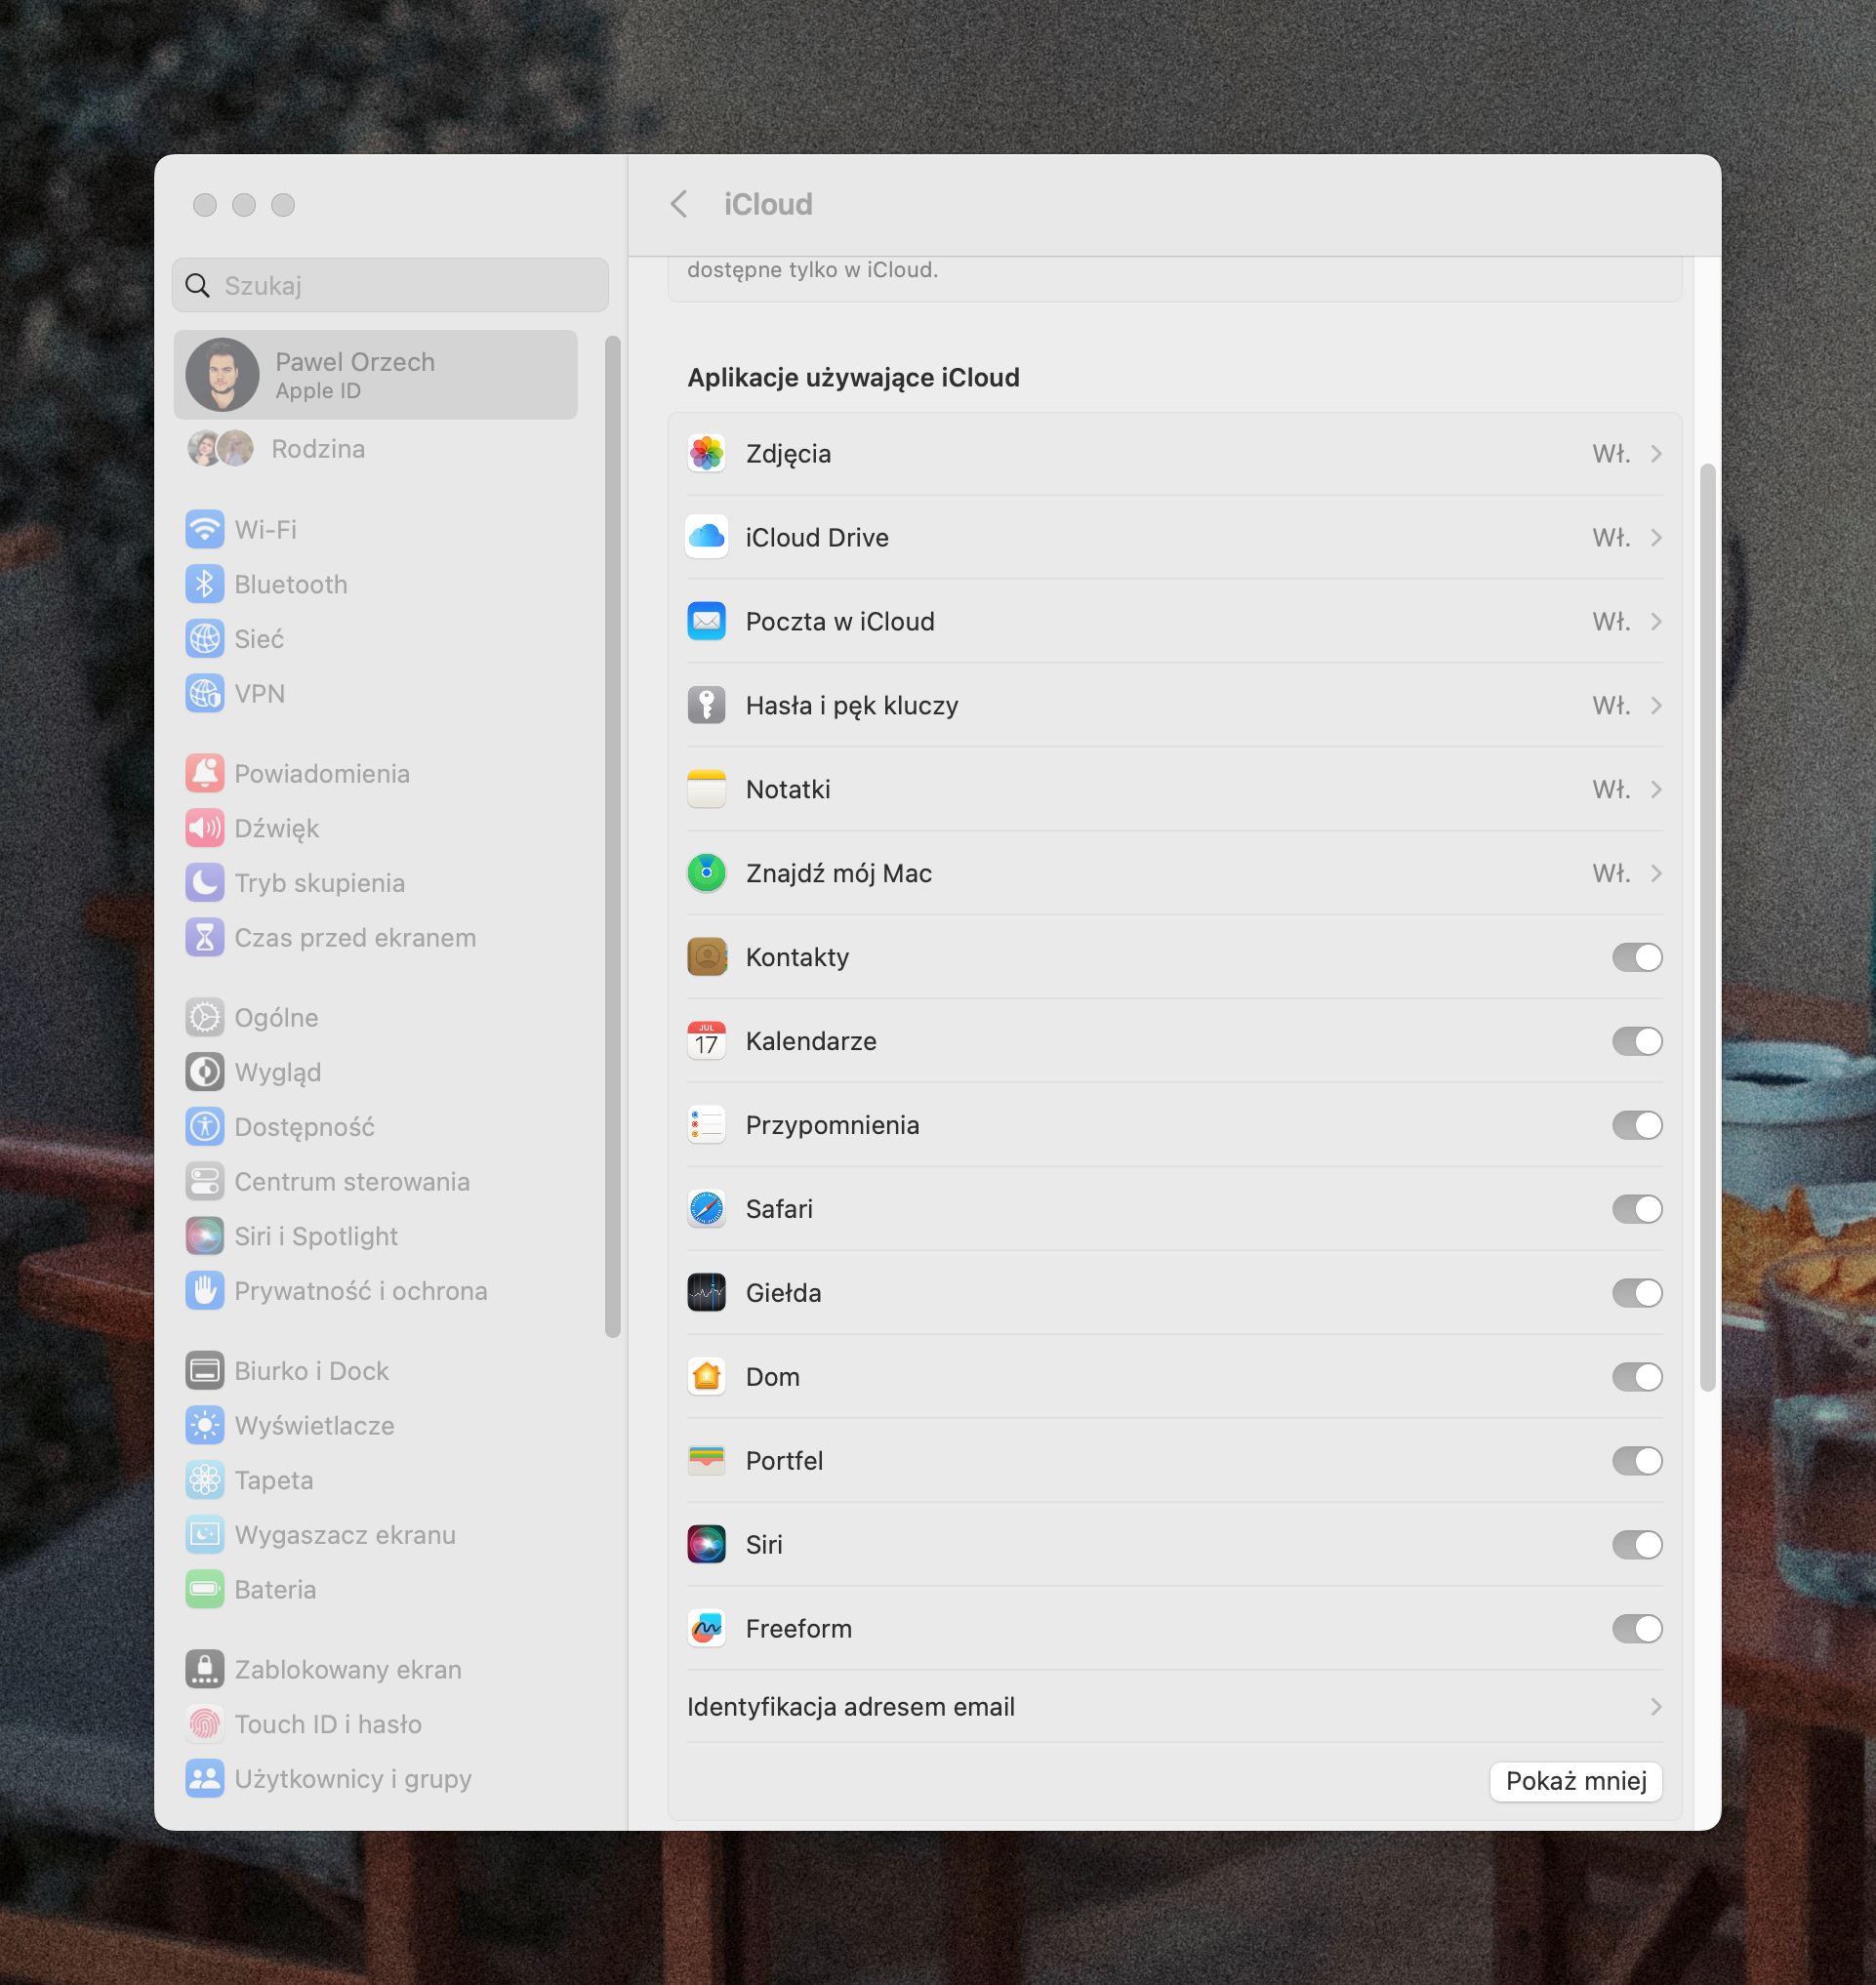Expand Identyfikacja adresem email row
The image size is (1876, 1985).
point(1656,1707)
